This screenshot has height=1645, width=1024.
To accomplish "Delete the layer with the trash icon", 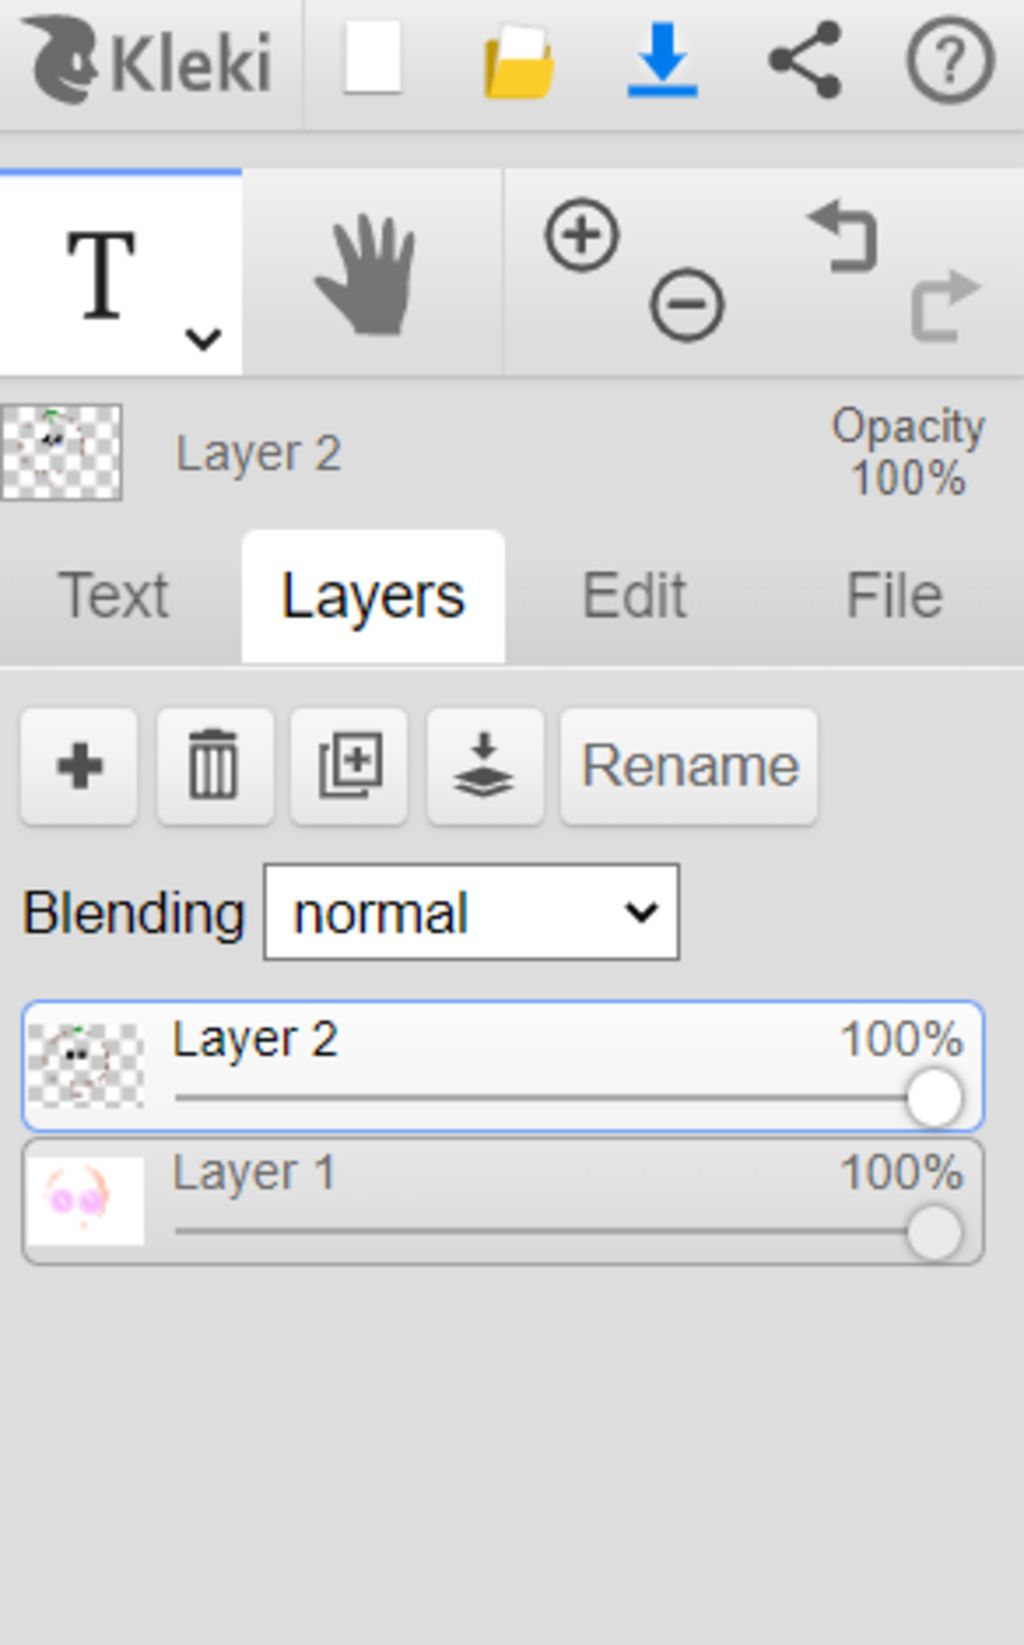I will [x=215, y=767].
